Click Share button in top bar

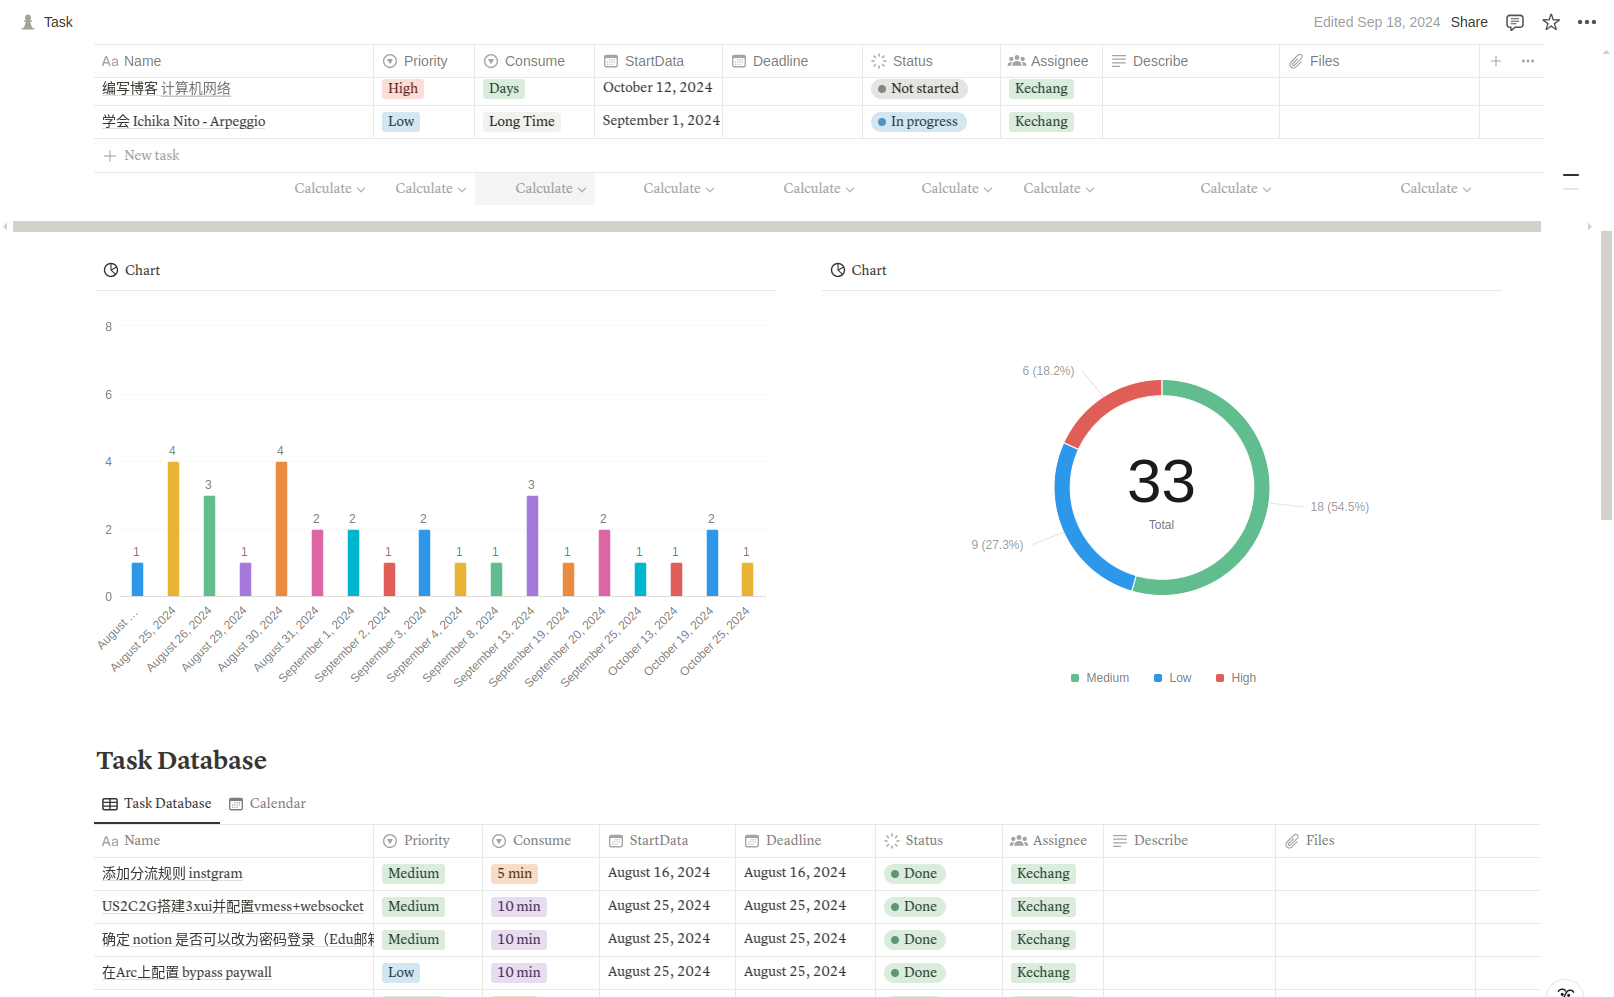point(1469,22)
